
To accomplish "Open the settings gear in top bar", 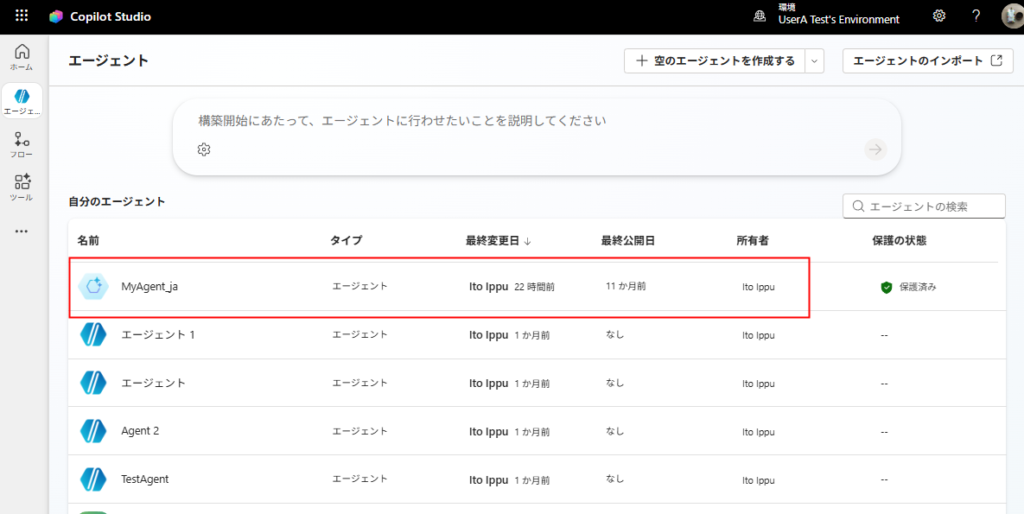I will [x=939, y=16].
